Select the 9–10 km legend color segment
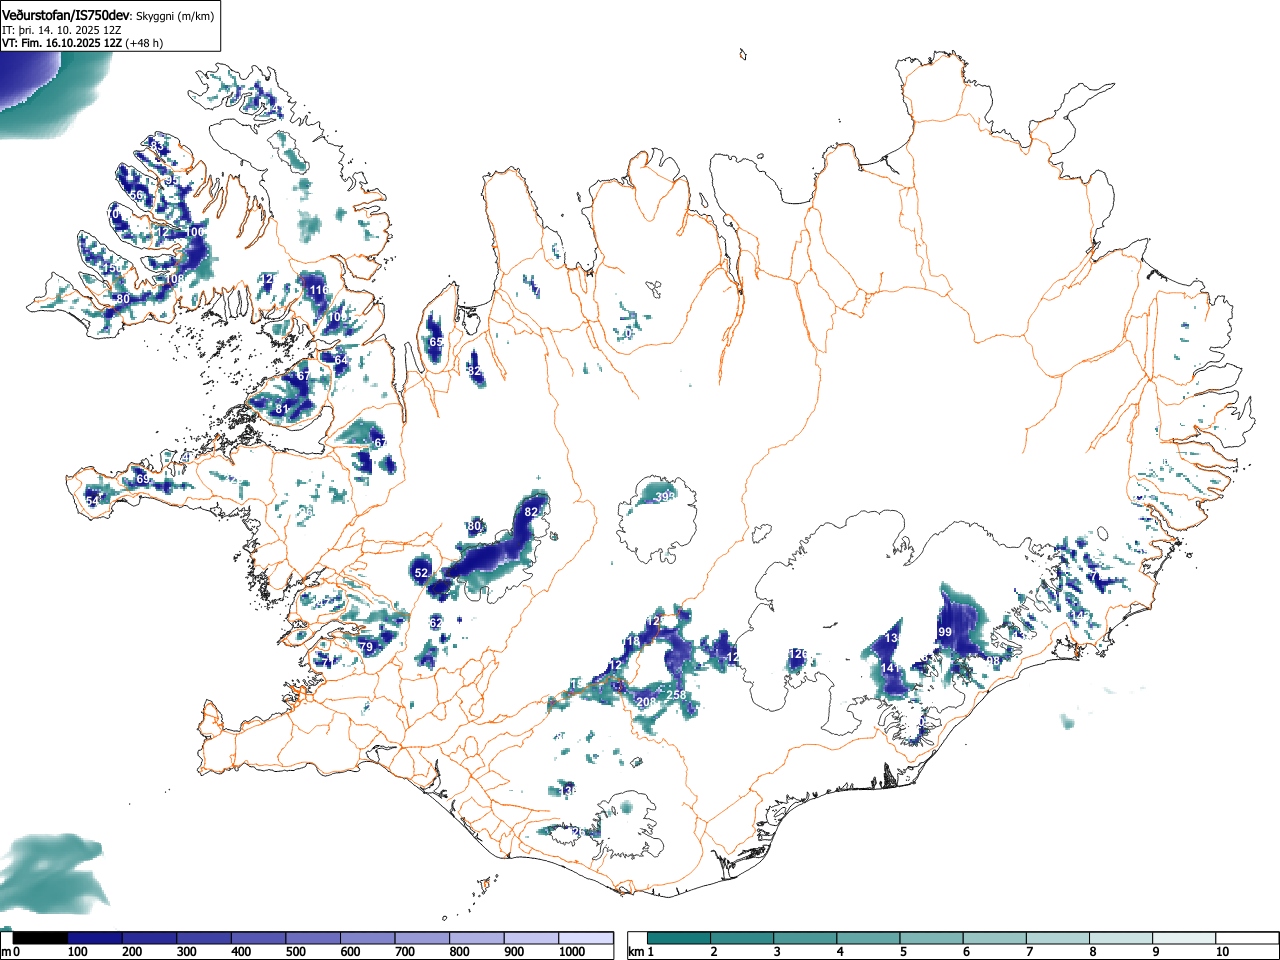The height and width of the screenshot is (960, 1280). tap(1185, 938)
